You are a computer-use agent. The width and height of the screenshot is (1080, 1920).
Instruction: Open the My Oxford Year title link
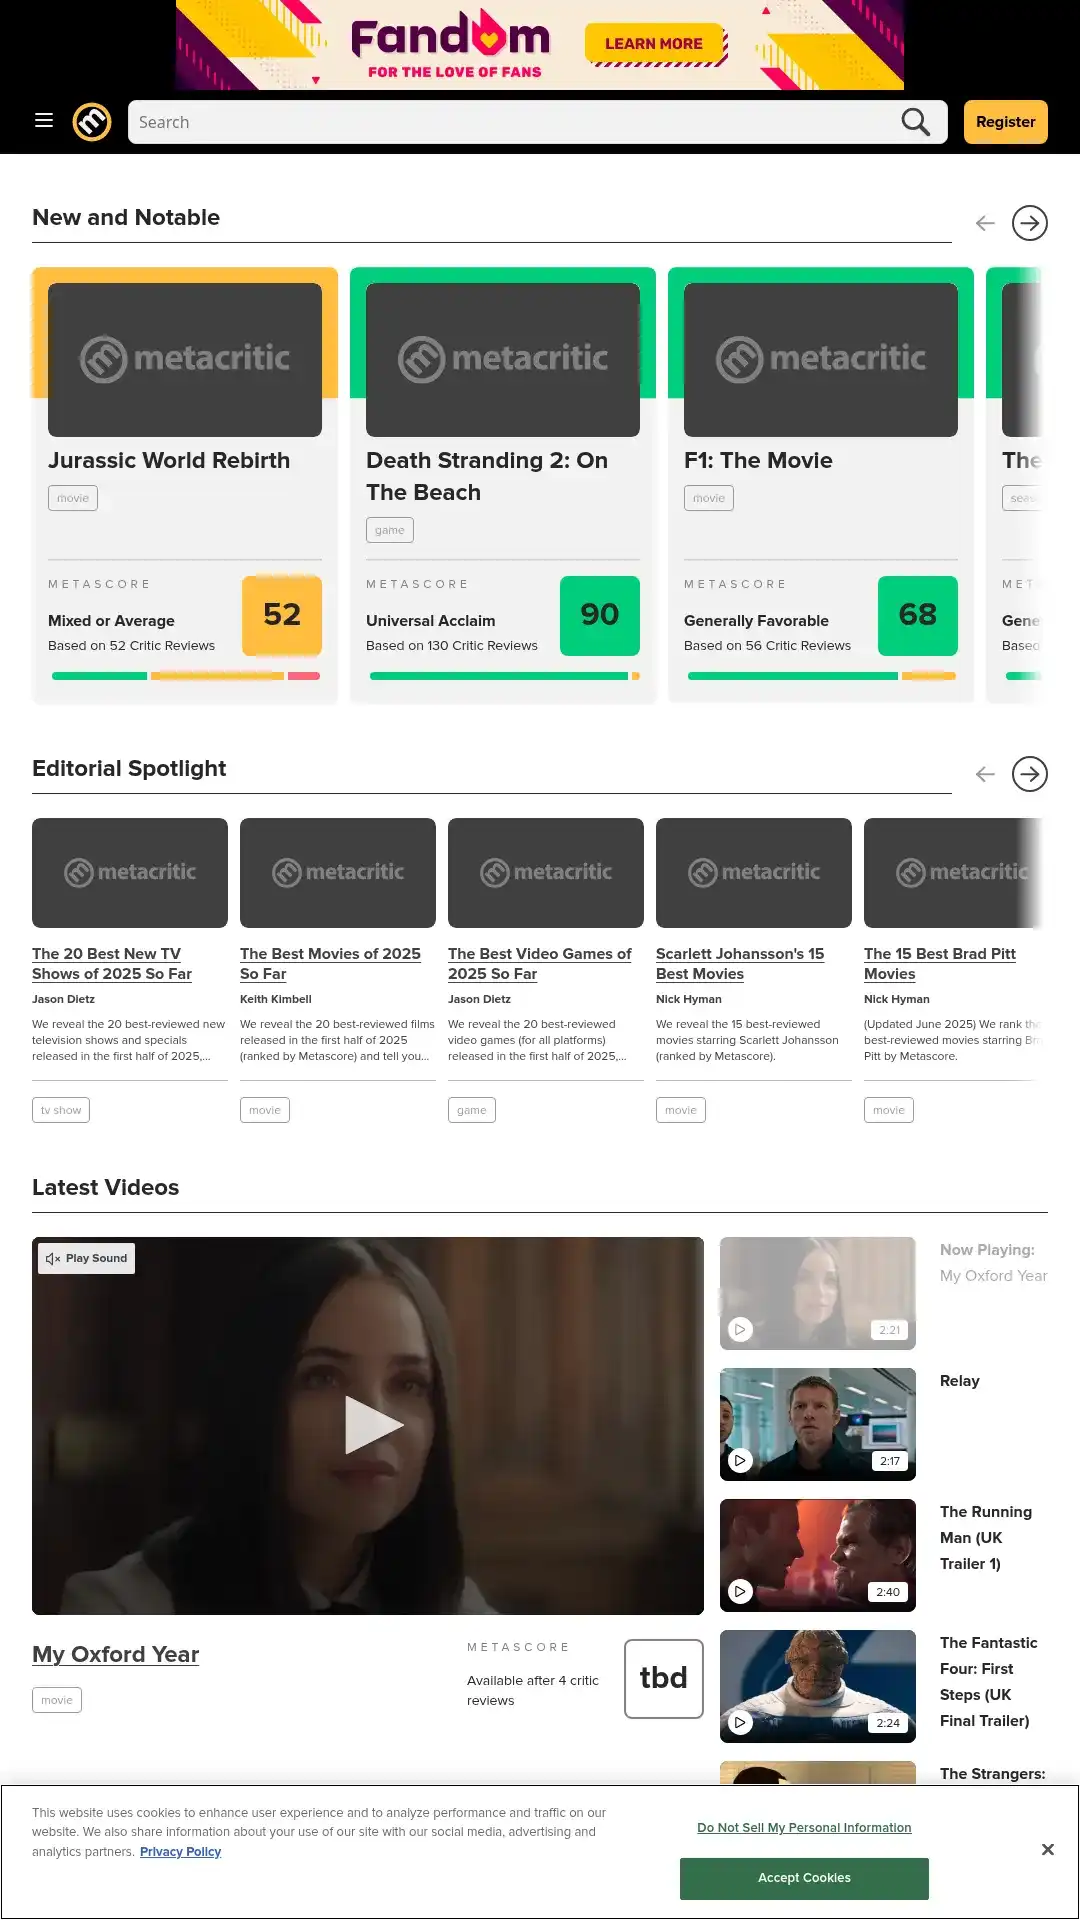(116, 1654)
